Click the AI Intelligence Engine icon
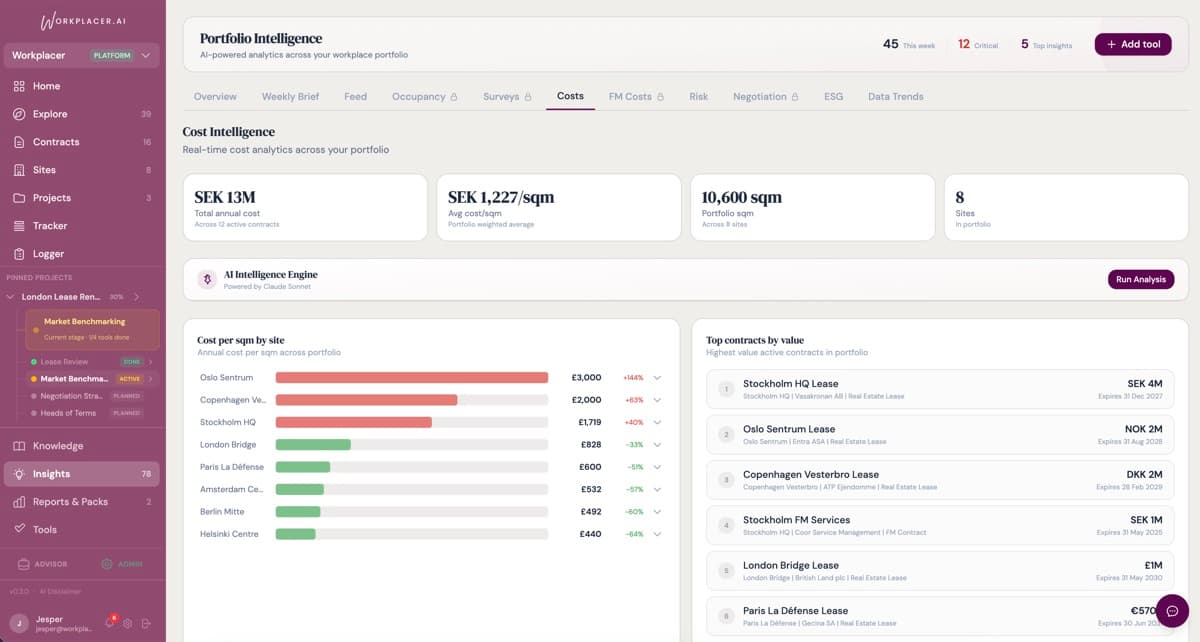Screen dimensions: 1200x642 click(x=207, y=280)
